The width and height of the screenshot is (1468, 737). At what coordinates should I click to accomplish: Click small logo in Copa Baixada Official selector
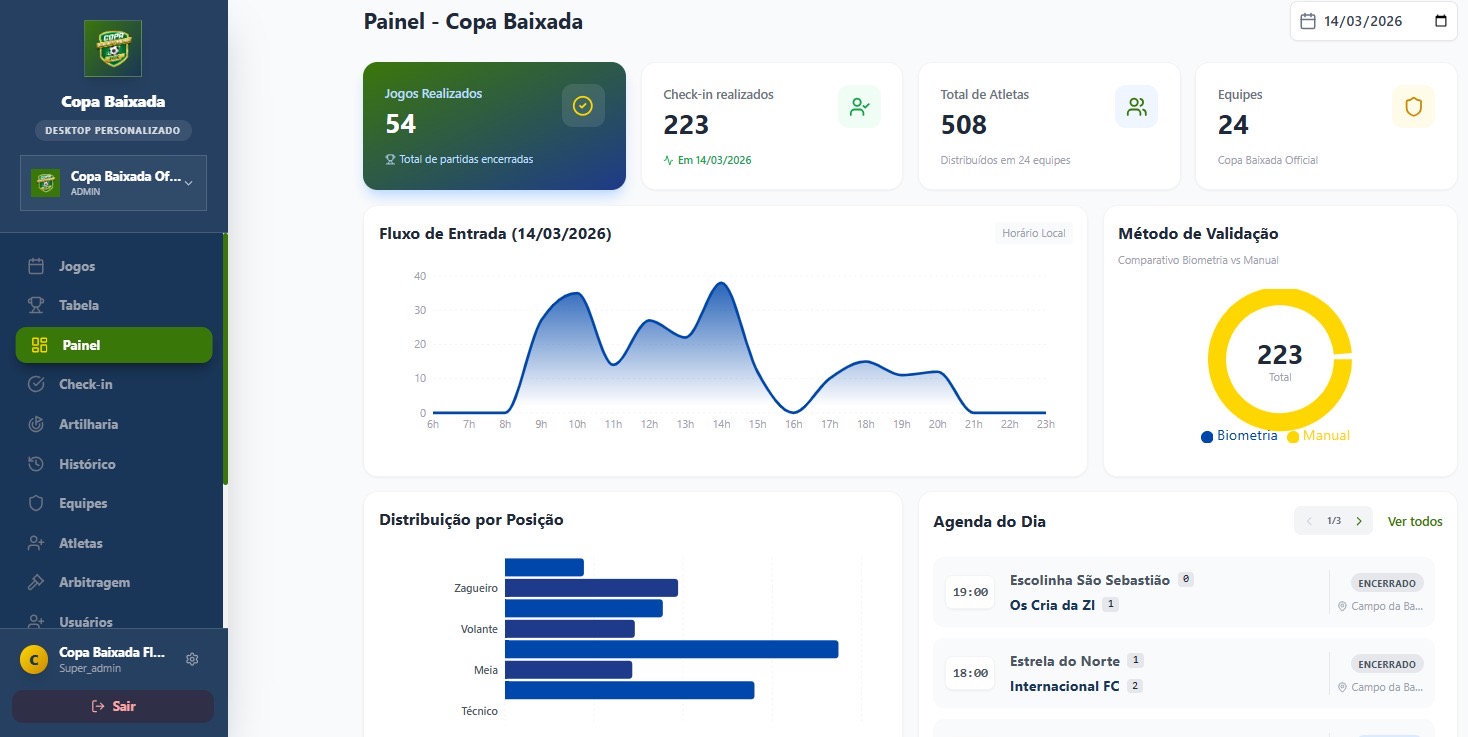click(x=45, y=183)
